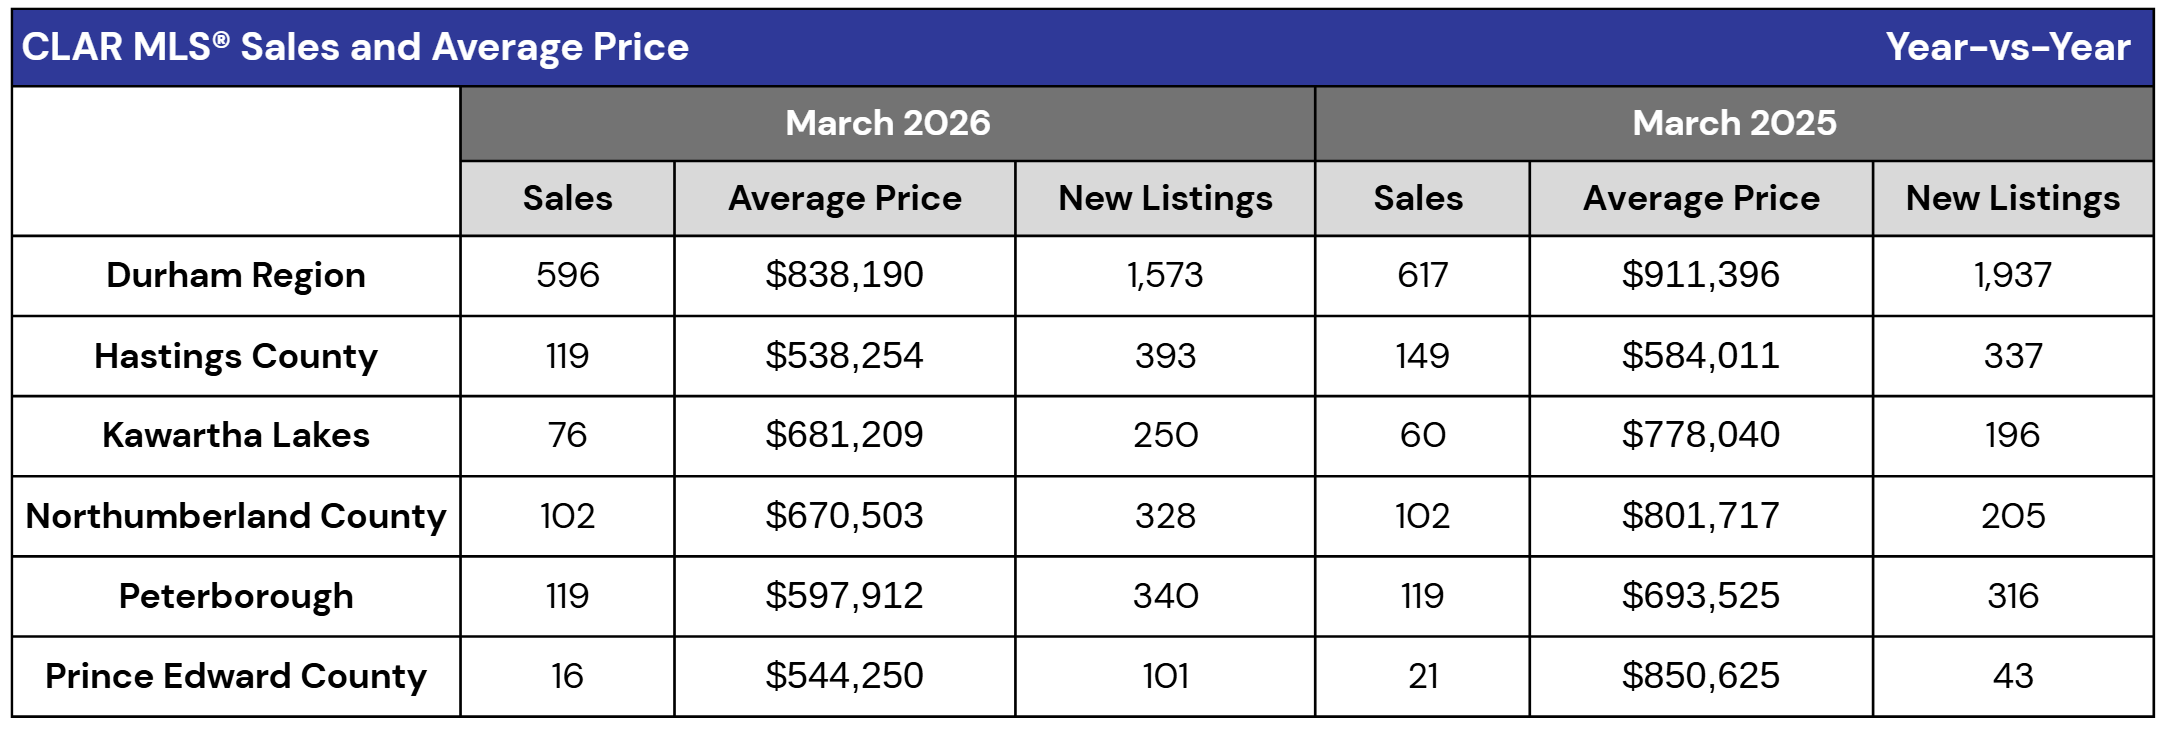Select the March 2026 column group header

tap(887, 123)
